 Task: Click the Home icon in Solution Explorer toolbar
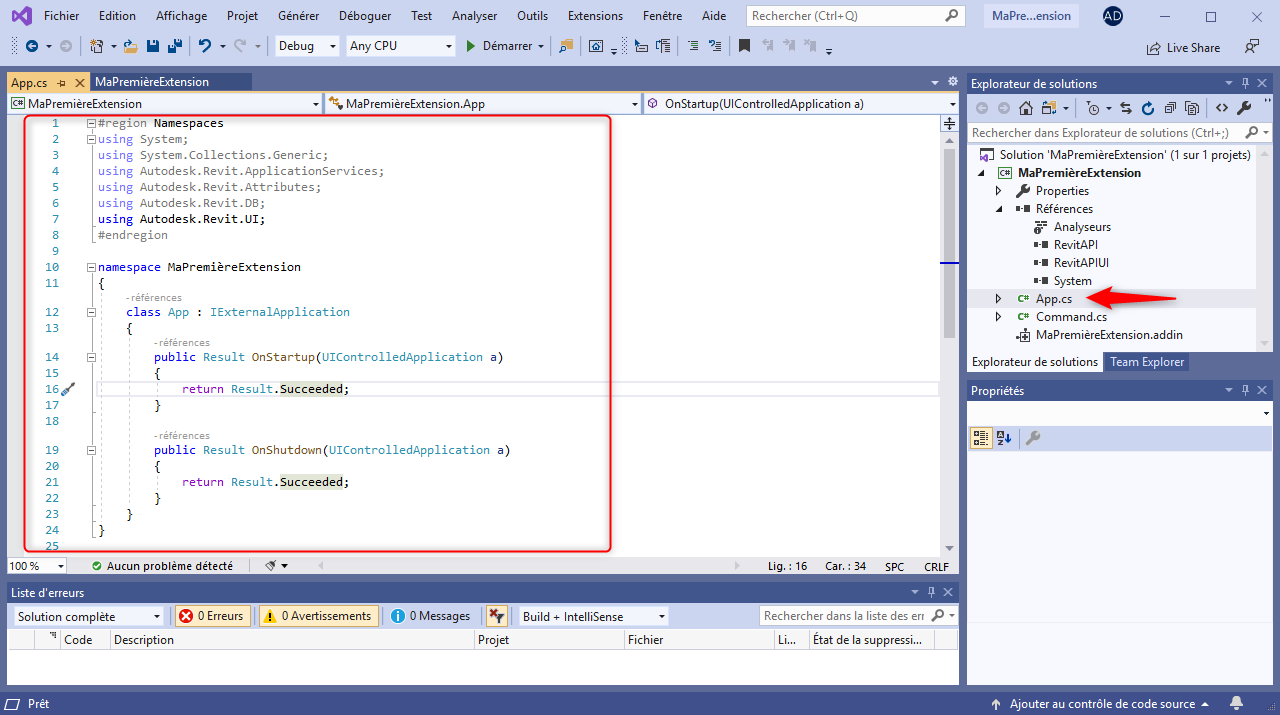tap(1026, 109)
